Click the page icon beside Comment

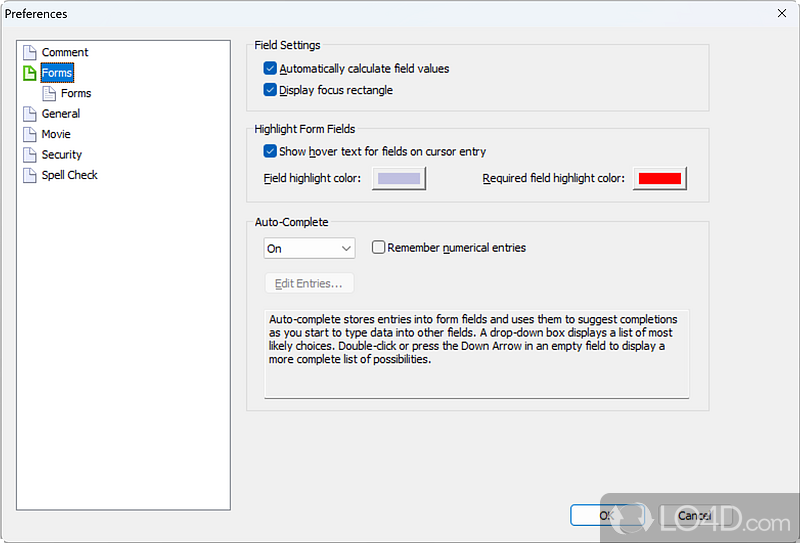30,52
